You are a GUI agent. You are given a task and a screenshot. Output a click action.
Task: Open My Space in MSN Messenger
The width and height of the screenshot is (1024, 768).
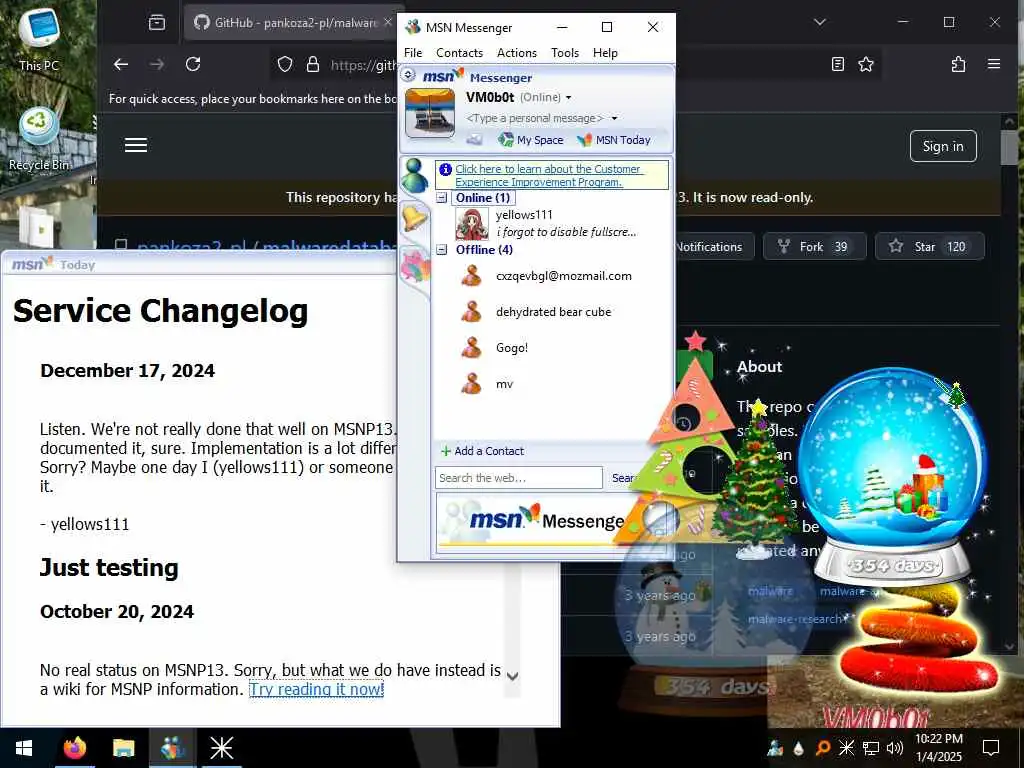[531, 140]
